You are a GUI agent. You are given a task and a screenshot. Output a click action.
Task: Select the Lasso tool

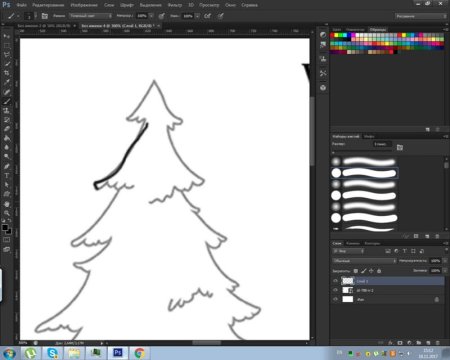pyautogui.click(x=7, y=54)
